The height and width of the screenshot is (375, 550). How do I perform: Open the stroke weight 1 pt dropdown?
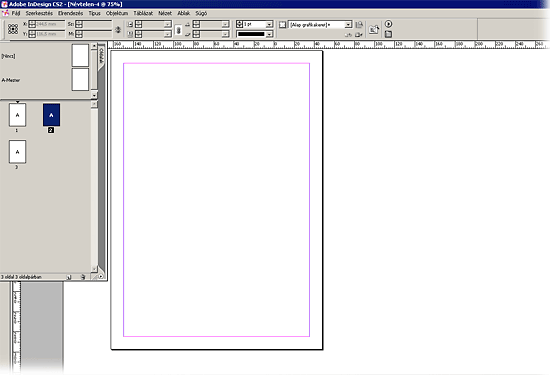tap(269, 24)
